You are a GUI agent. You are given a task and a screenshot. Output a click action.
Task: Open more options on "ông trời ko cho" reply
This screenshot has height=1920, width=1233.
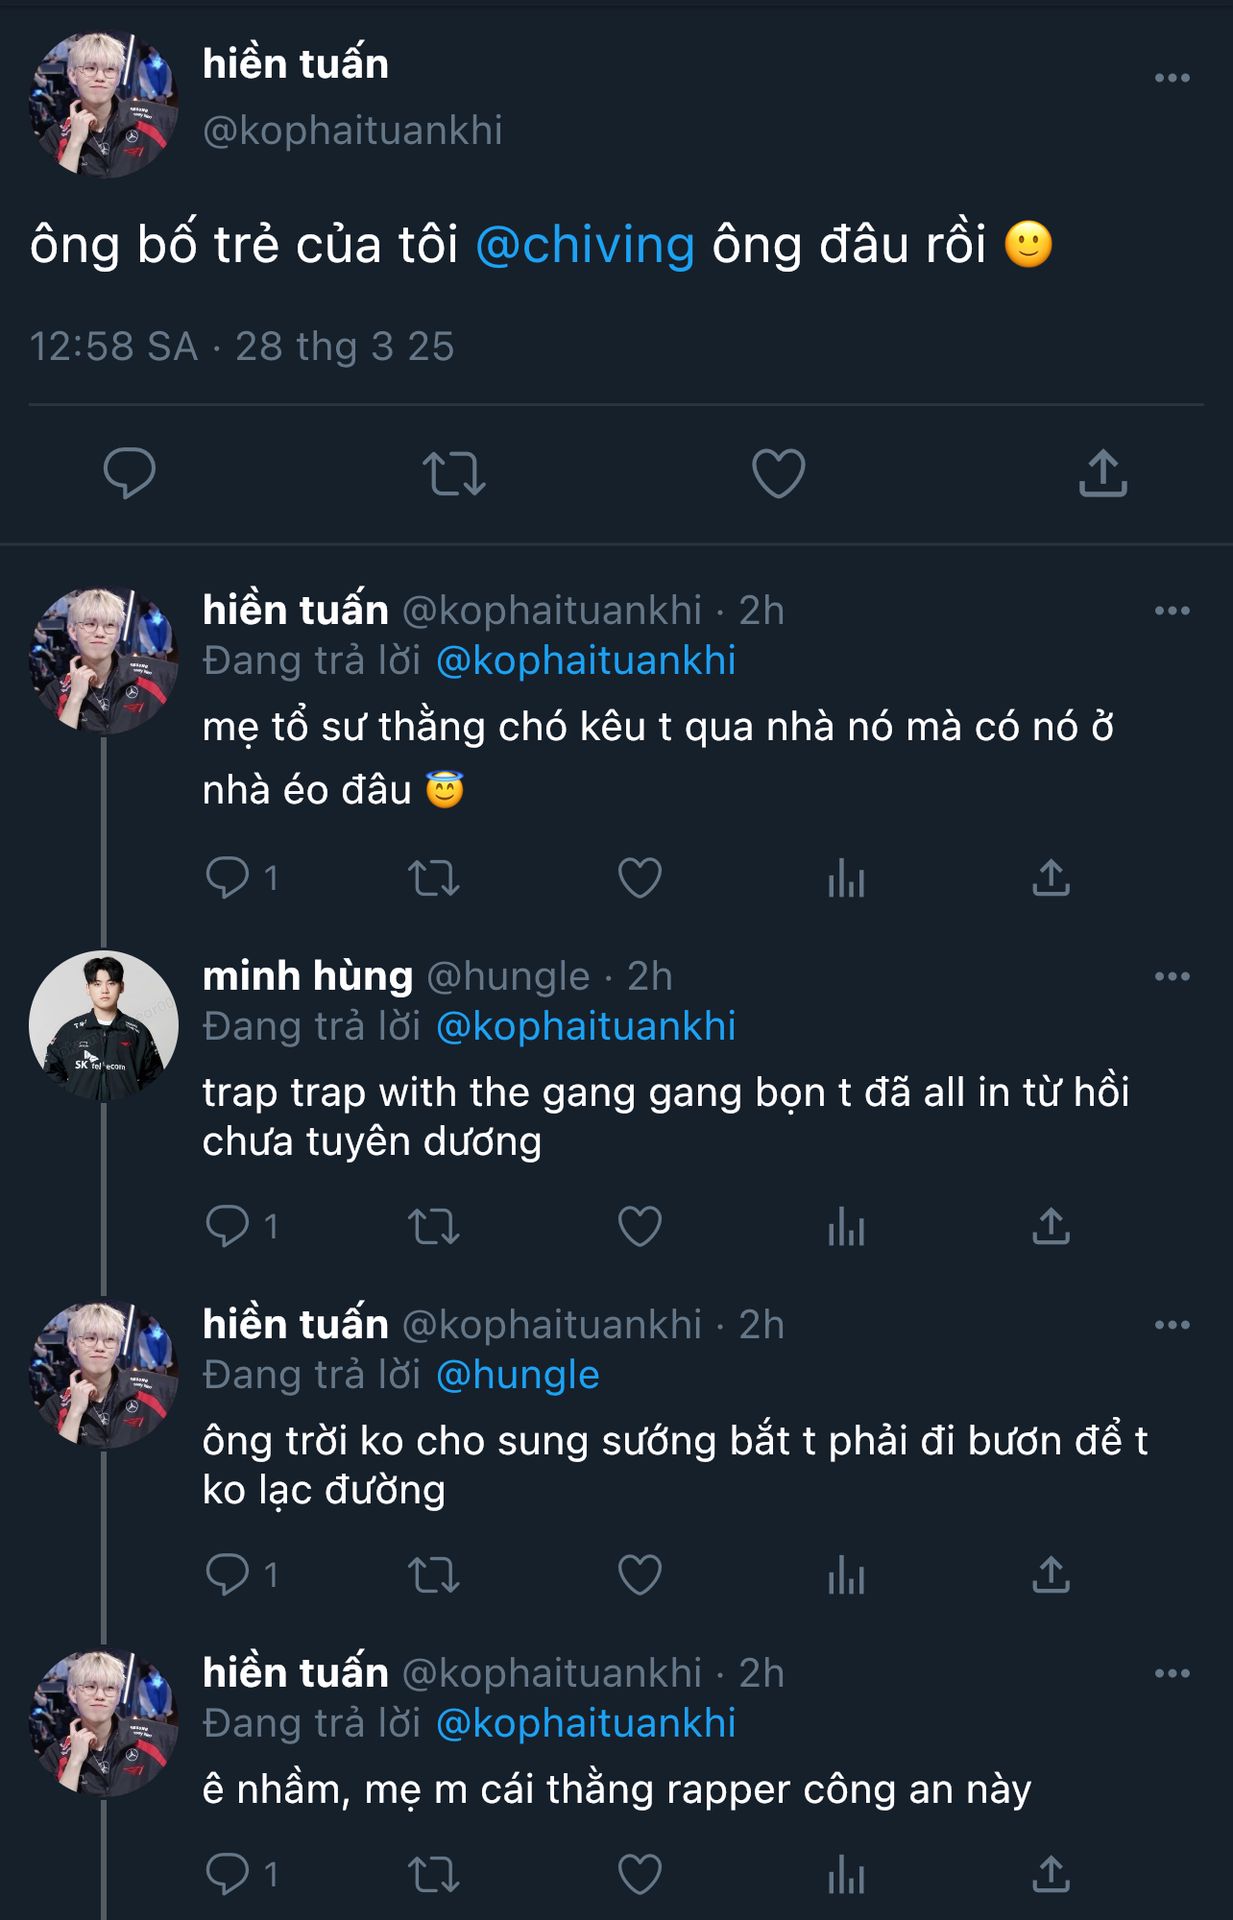[x=1171, y=1325]
